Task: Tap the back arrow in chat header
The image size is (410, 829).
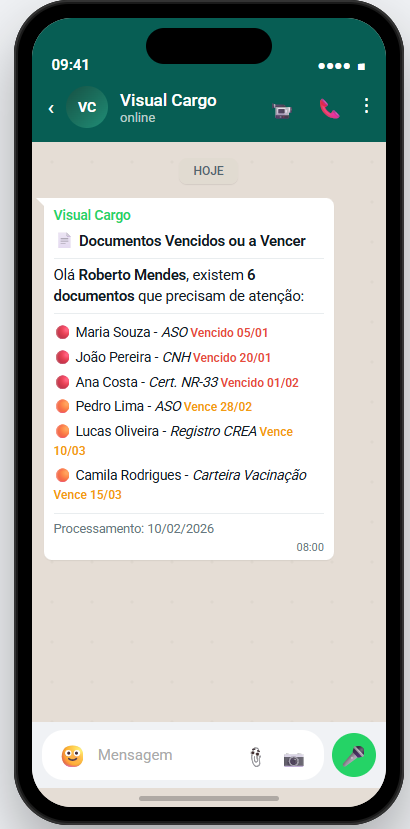Action: (x=51, y=108)
